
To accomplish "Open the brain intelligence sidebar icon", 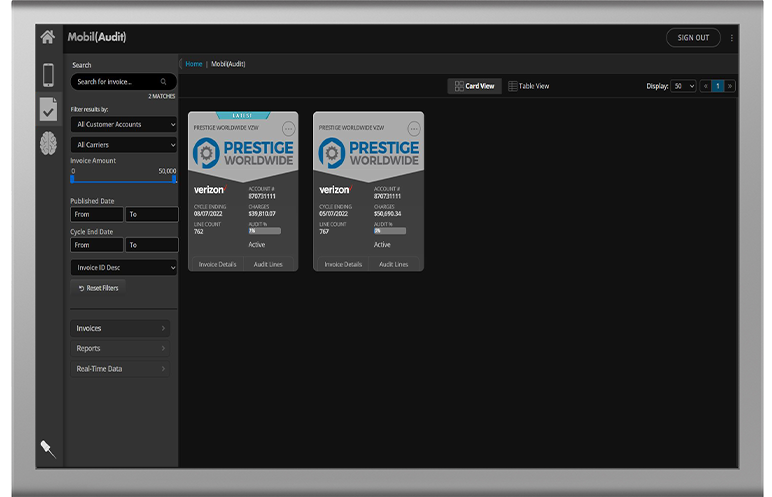I will 48,144.
